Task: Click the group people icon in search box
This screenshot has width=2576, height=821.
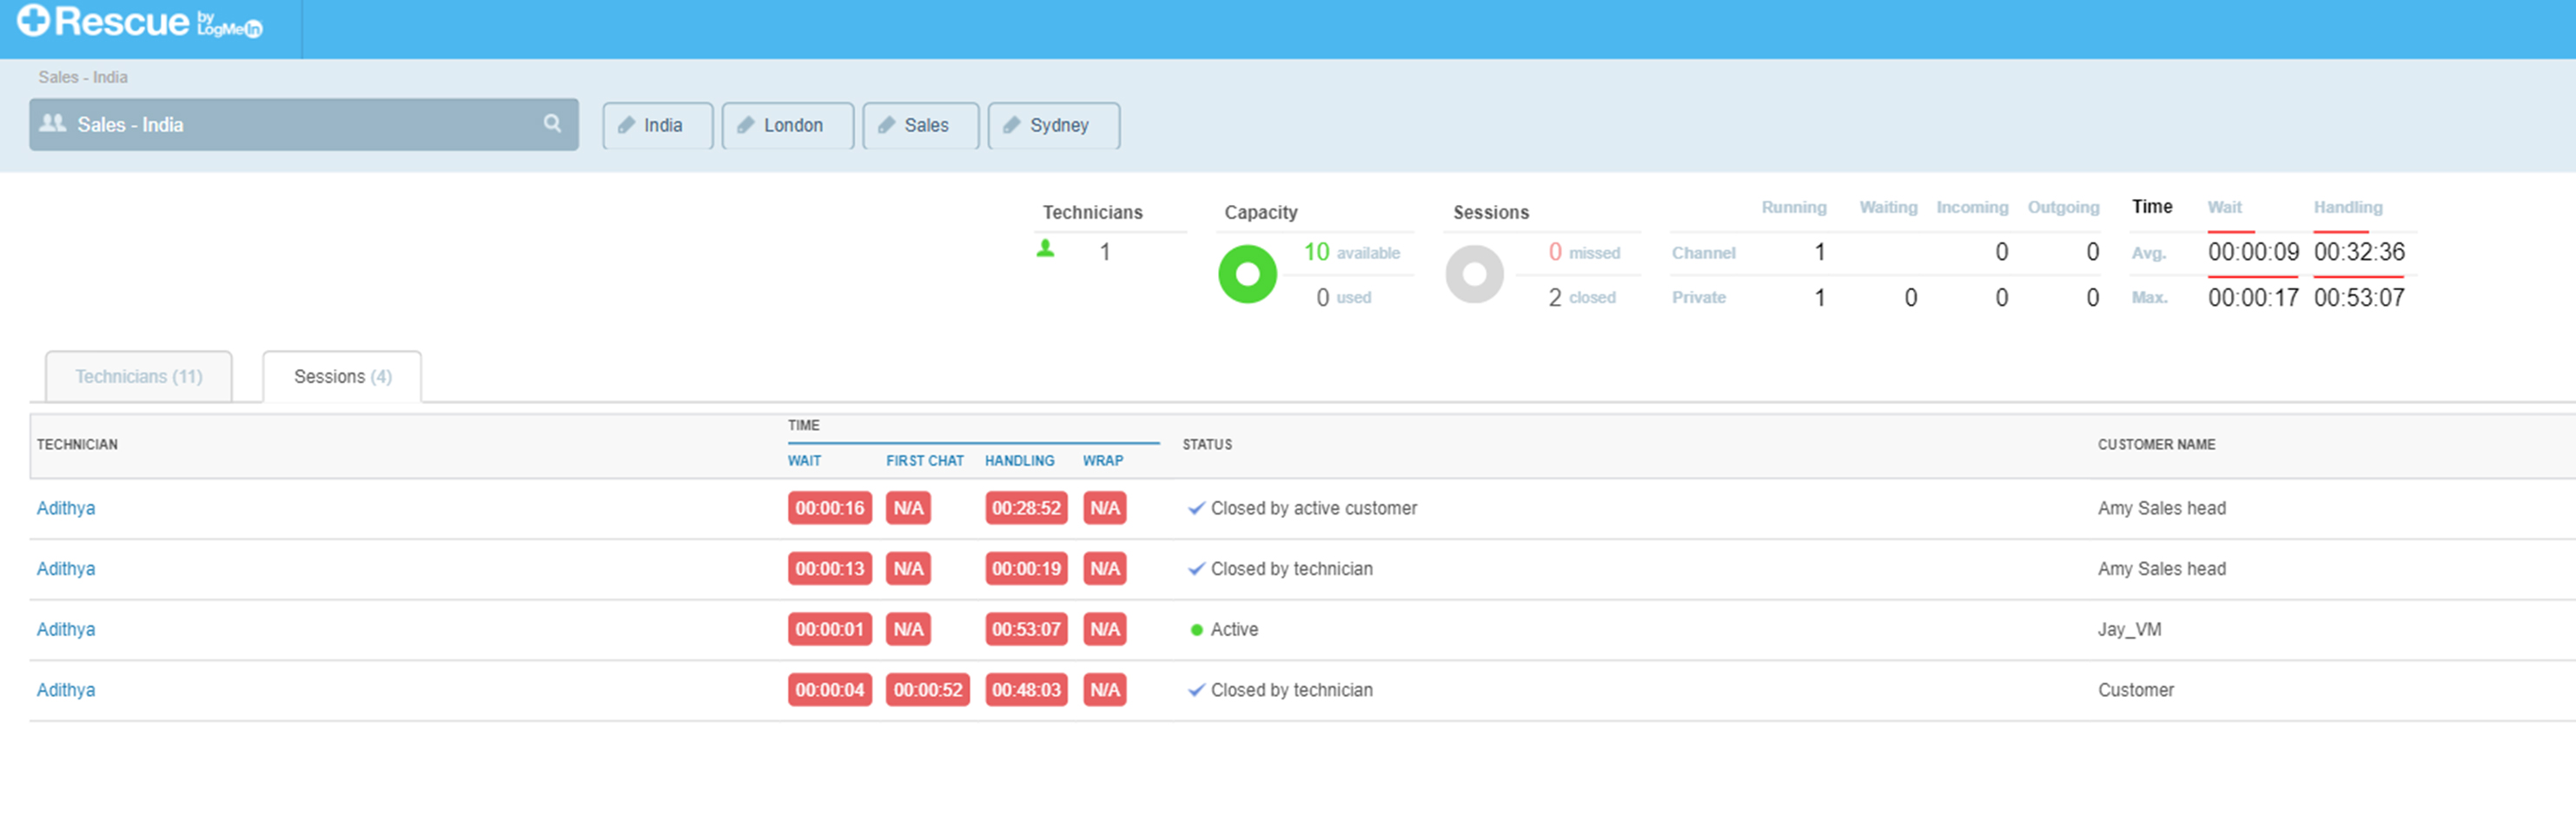Action: [52, 123]
